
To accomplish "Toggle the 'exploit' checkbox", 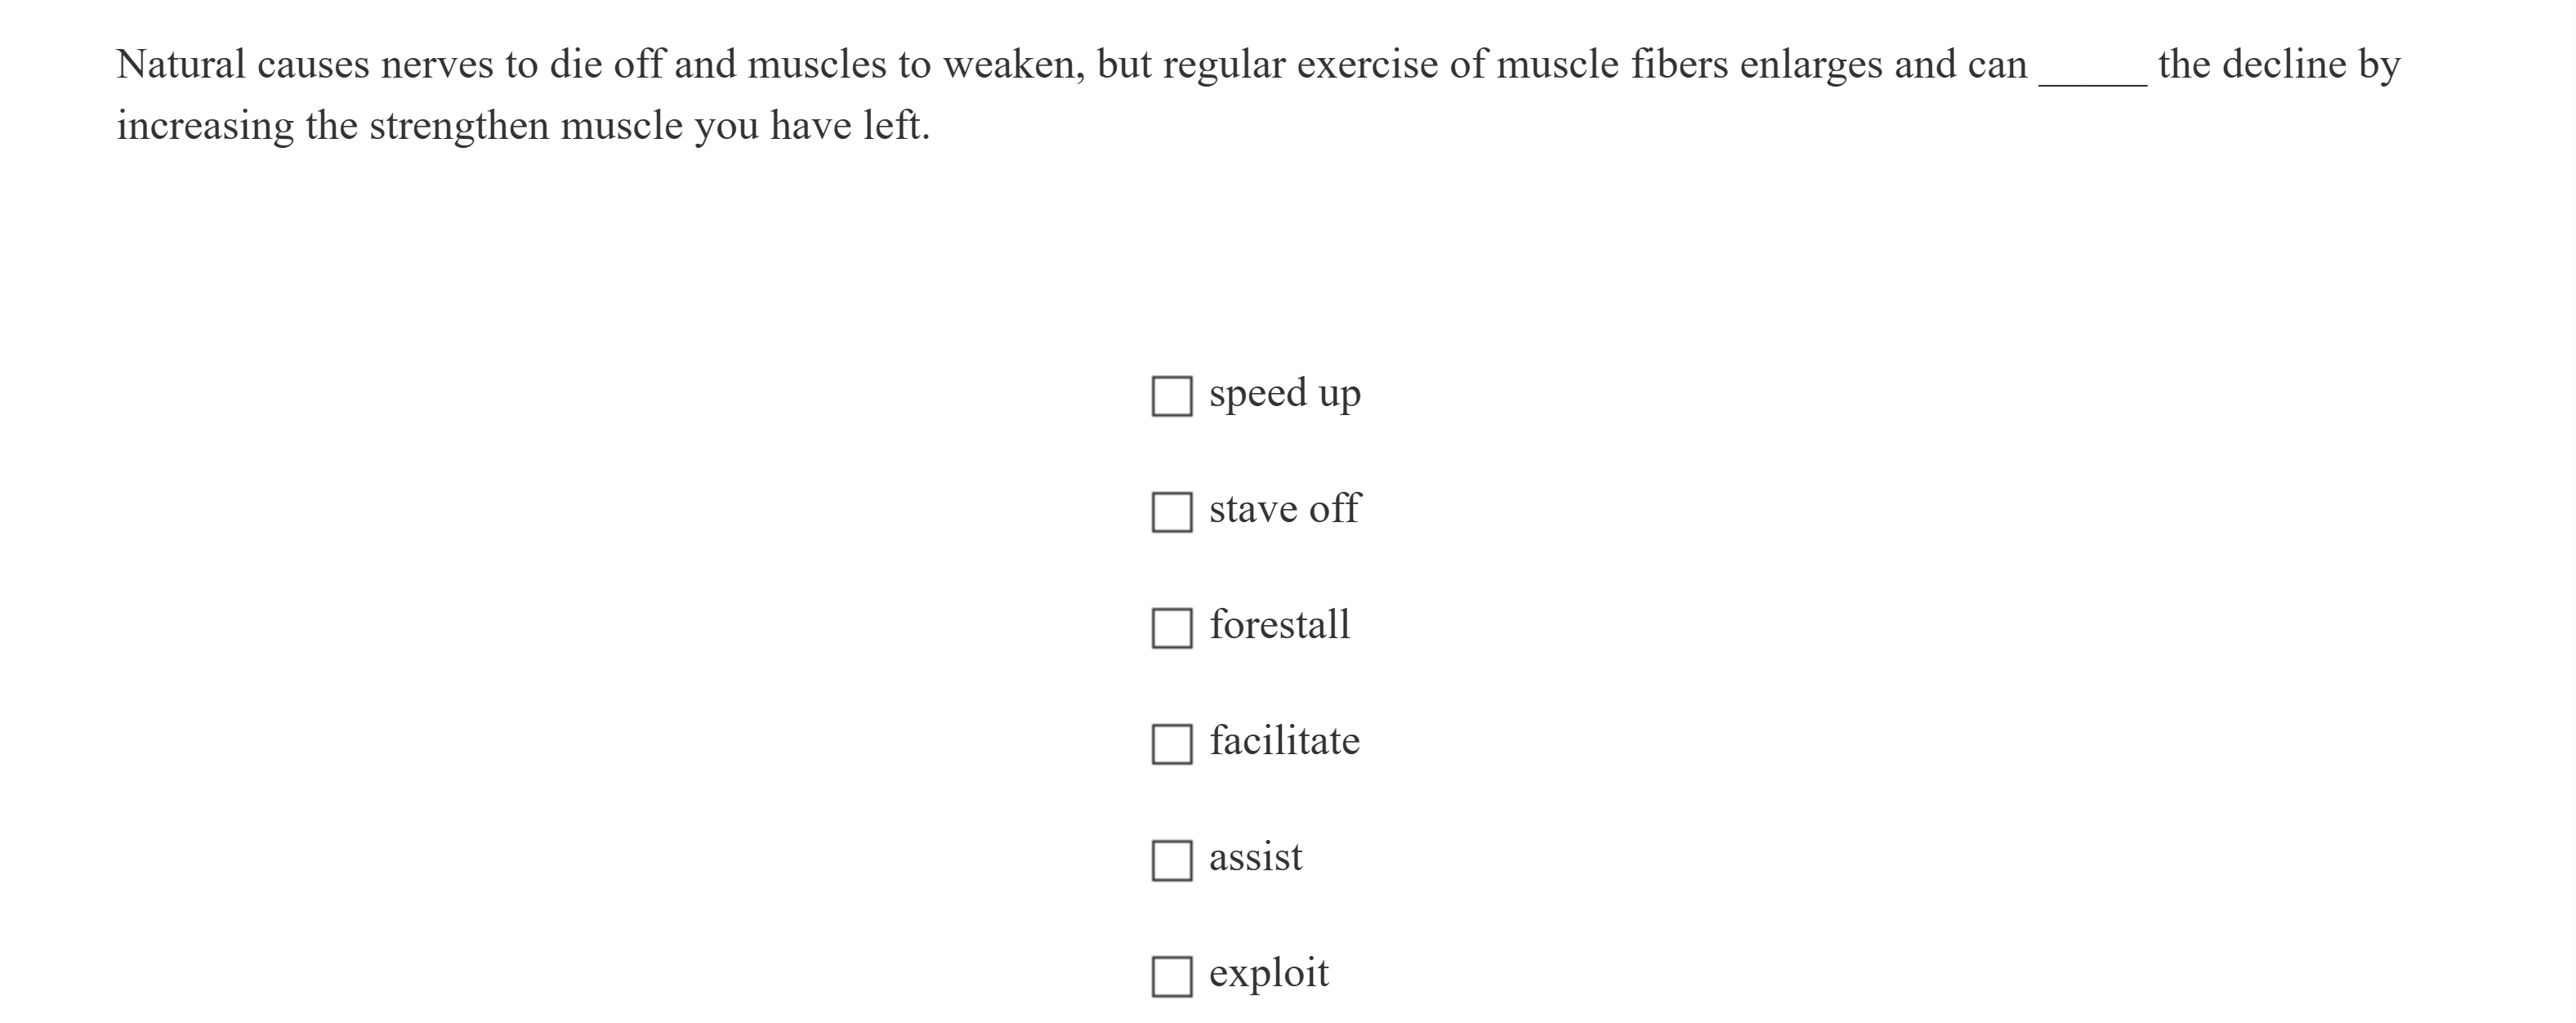I will click(x=1171, y=976).
